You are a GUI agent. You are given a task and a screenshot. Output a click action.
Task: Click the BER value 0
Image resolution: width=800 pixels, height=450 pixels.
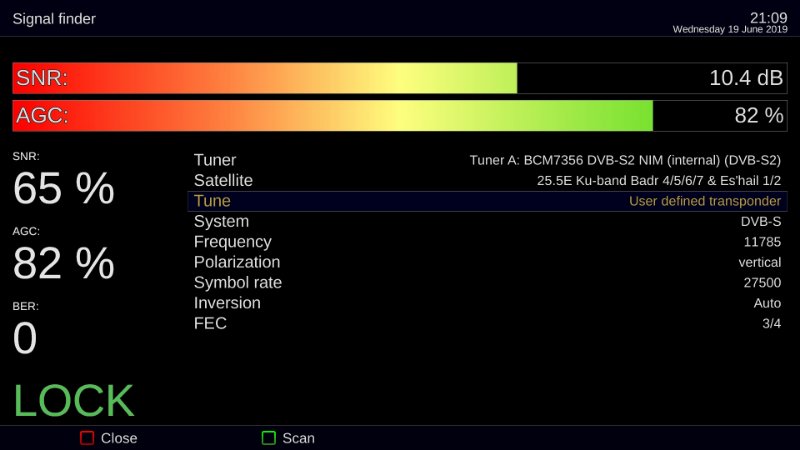[x=25, y=338]
